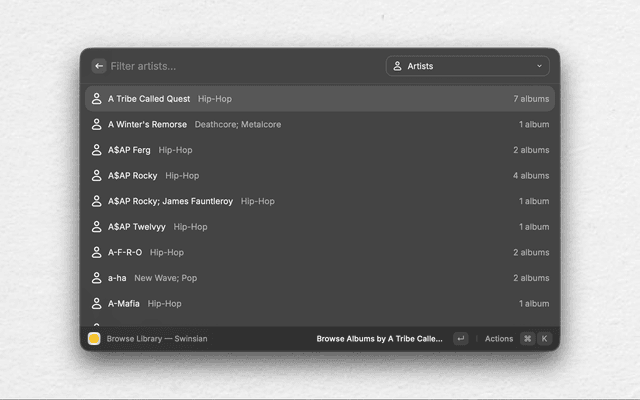Click the Command key symbol

[527, 338]
